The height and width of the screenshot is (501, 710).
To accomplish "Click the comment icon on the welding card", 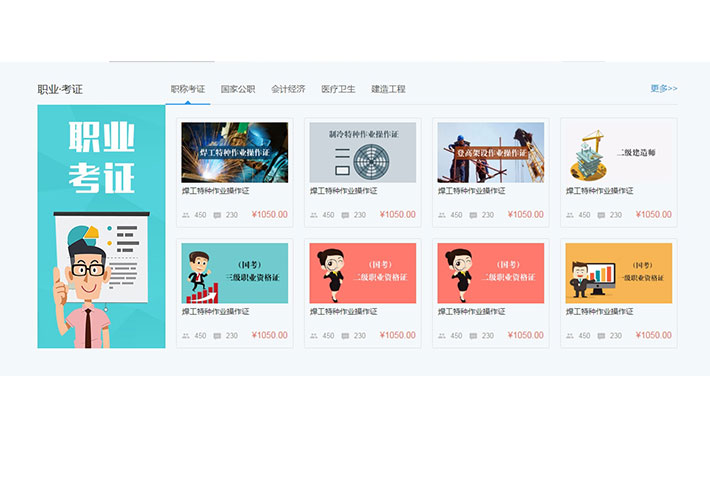I will point(218,215).
